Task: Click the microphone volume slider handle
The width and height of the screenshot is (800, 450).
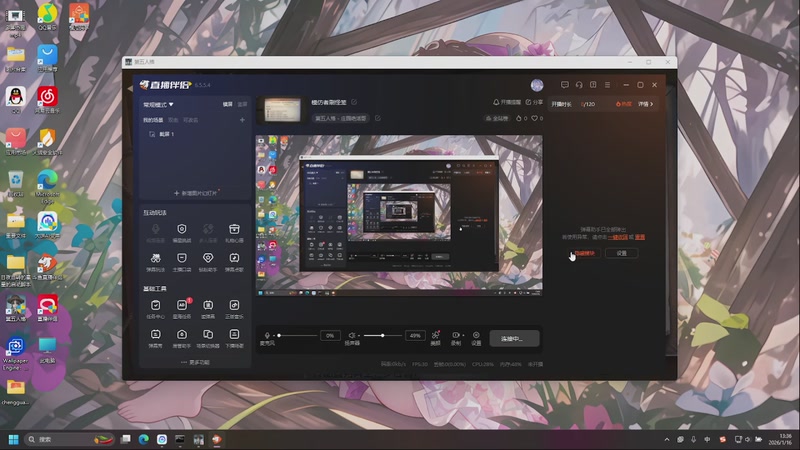Action: (279, 335)
